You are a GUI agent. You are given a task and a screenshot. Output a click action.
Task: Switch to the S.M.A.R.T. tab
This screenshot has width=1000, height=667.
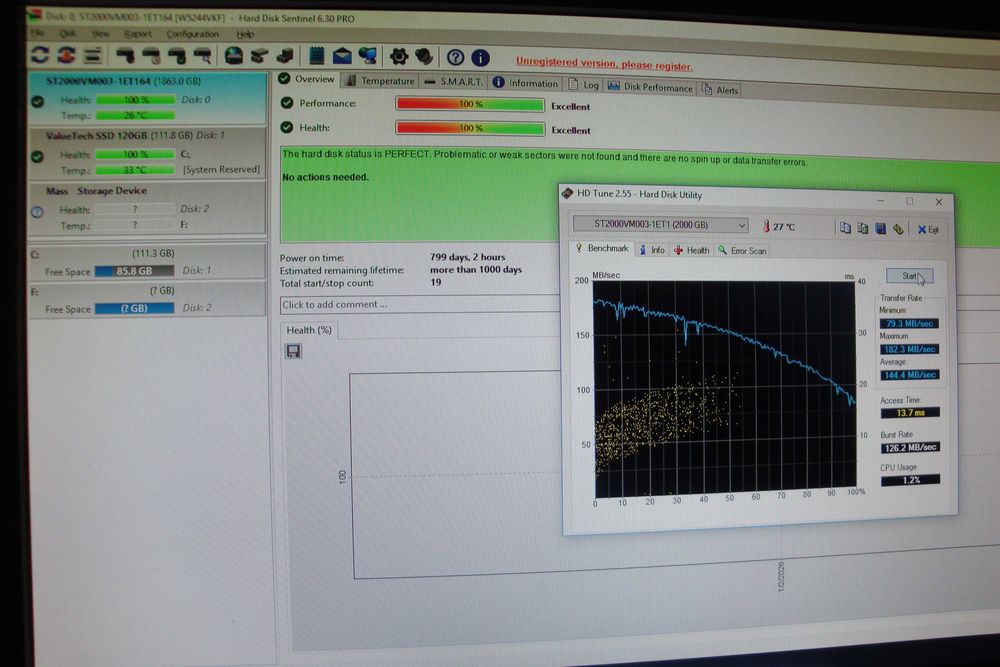pyautogui.click(x=454, y=82)
